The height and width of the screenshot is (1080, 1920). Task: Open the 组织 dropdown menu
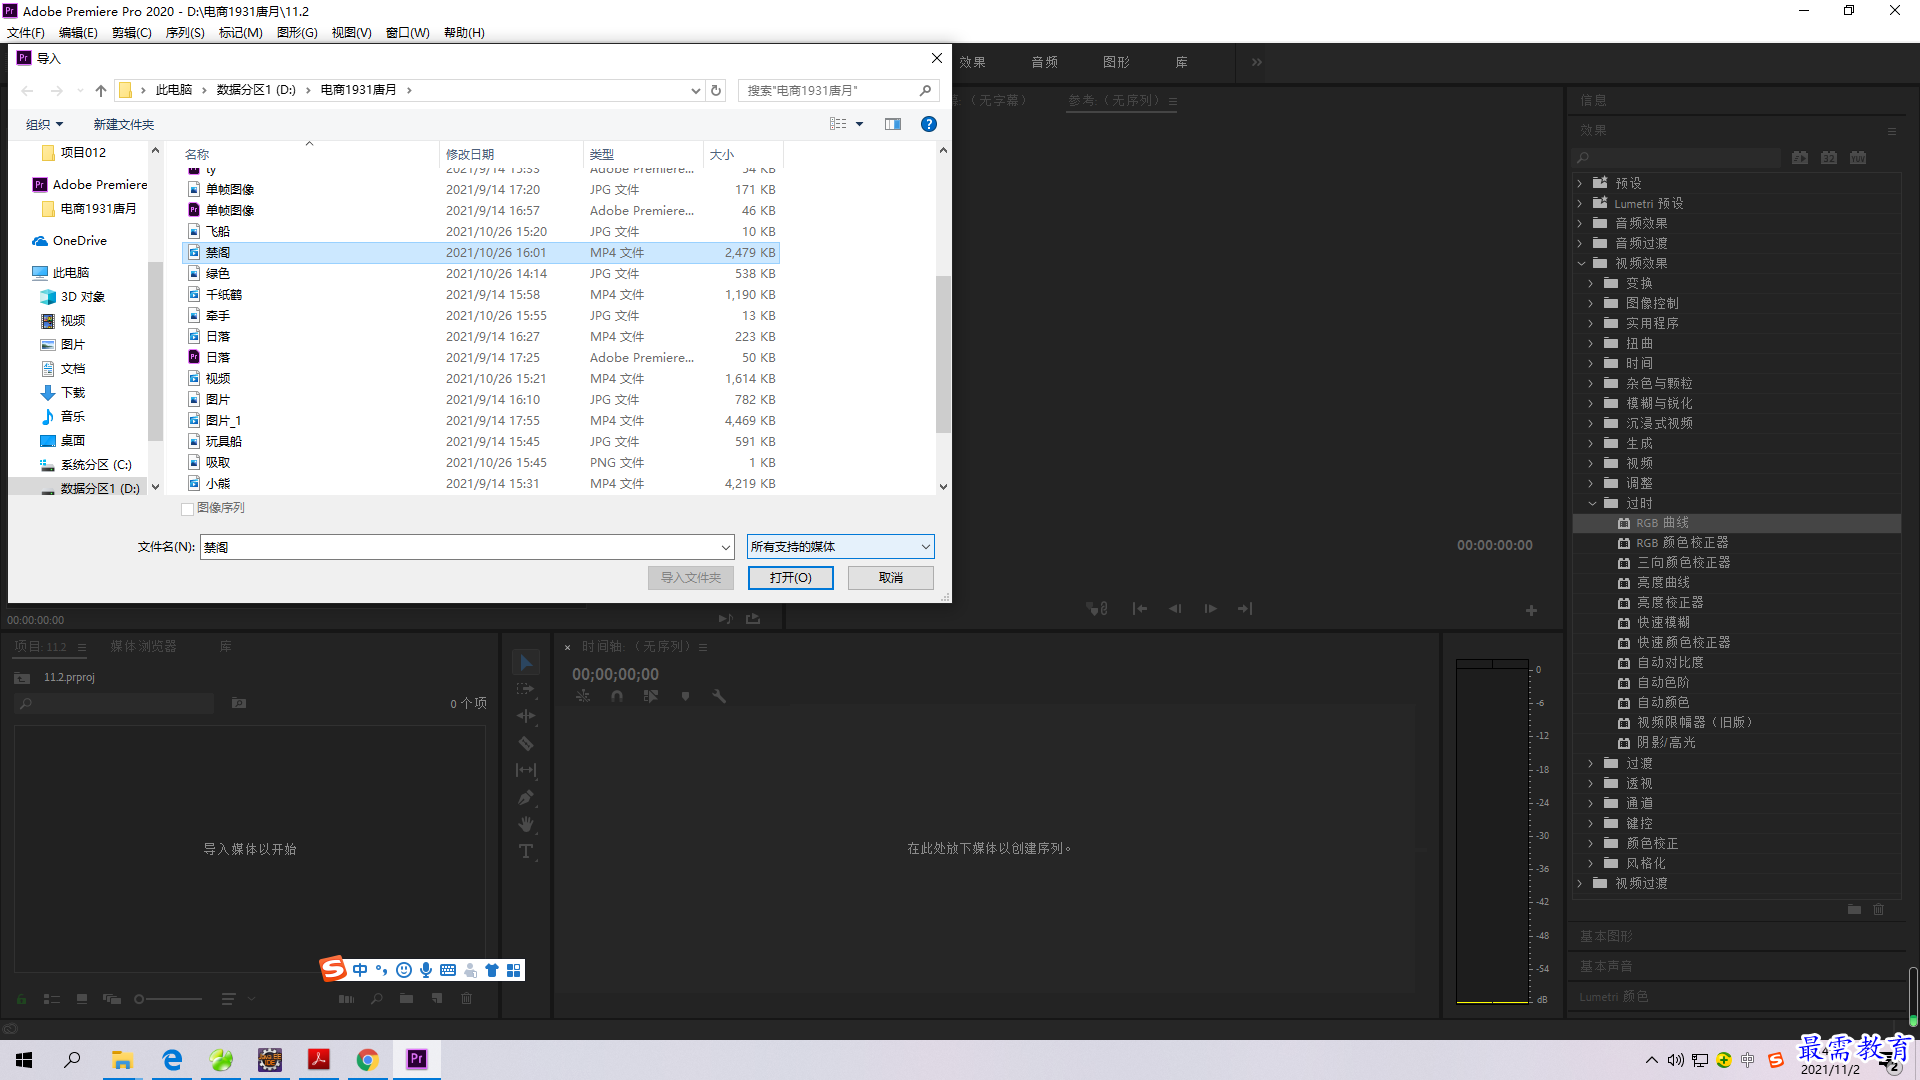tap(44, 124)
